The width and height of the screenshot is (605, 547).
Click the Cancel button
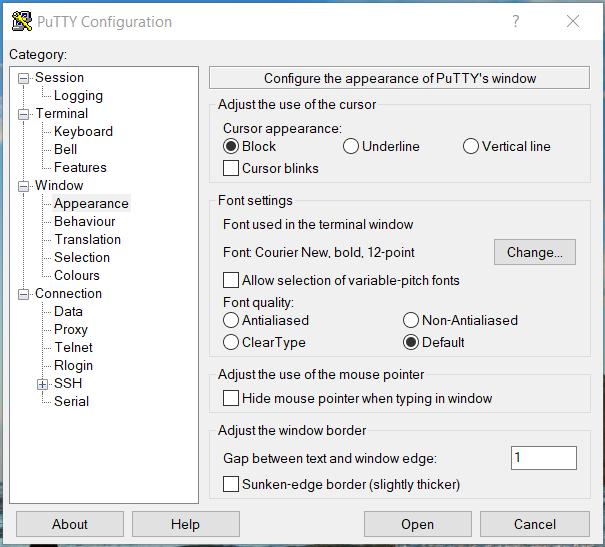pos(535,524)
